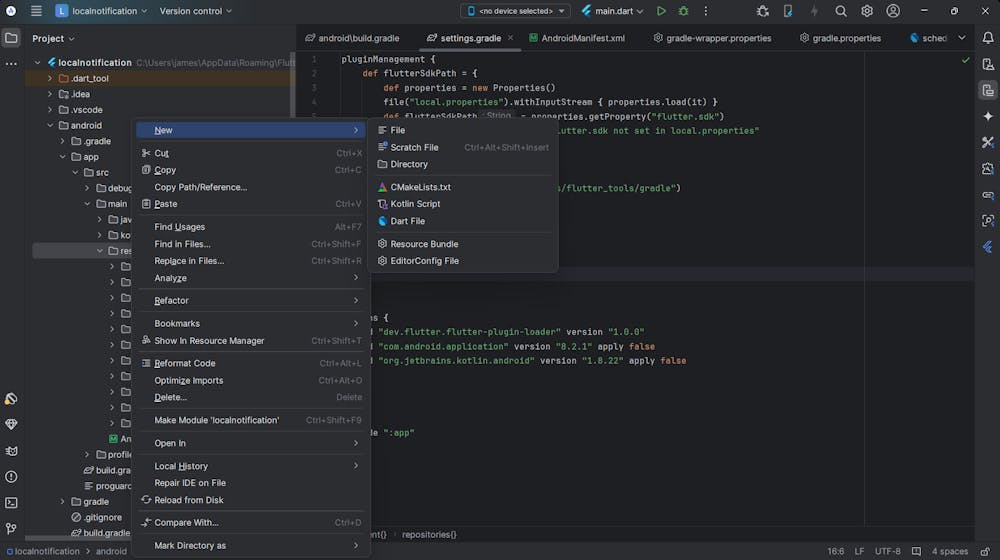Open the Git tool window in the sidebar
Image resolution: width=1000 pixels, height=560 pixels.
(x=11, y=529)
